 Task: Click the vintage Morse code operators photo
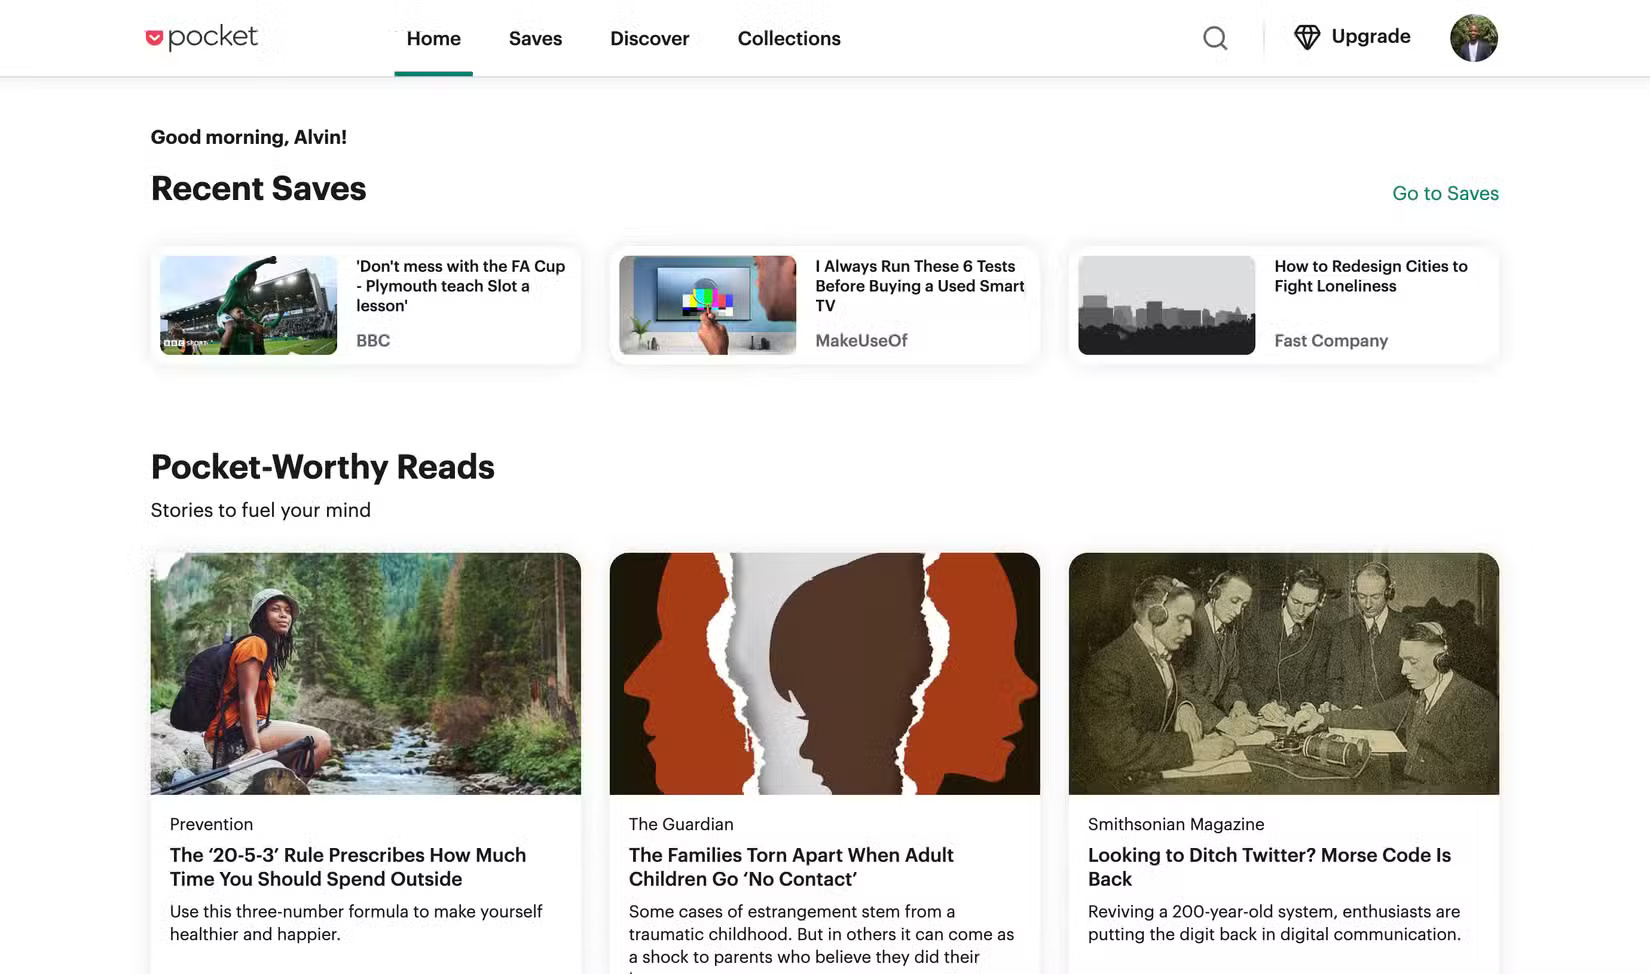[x=1283, y=673]
